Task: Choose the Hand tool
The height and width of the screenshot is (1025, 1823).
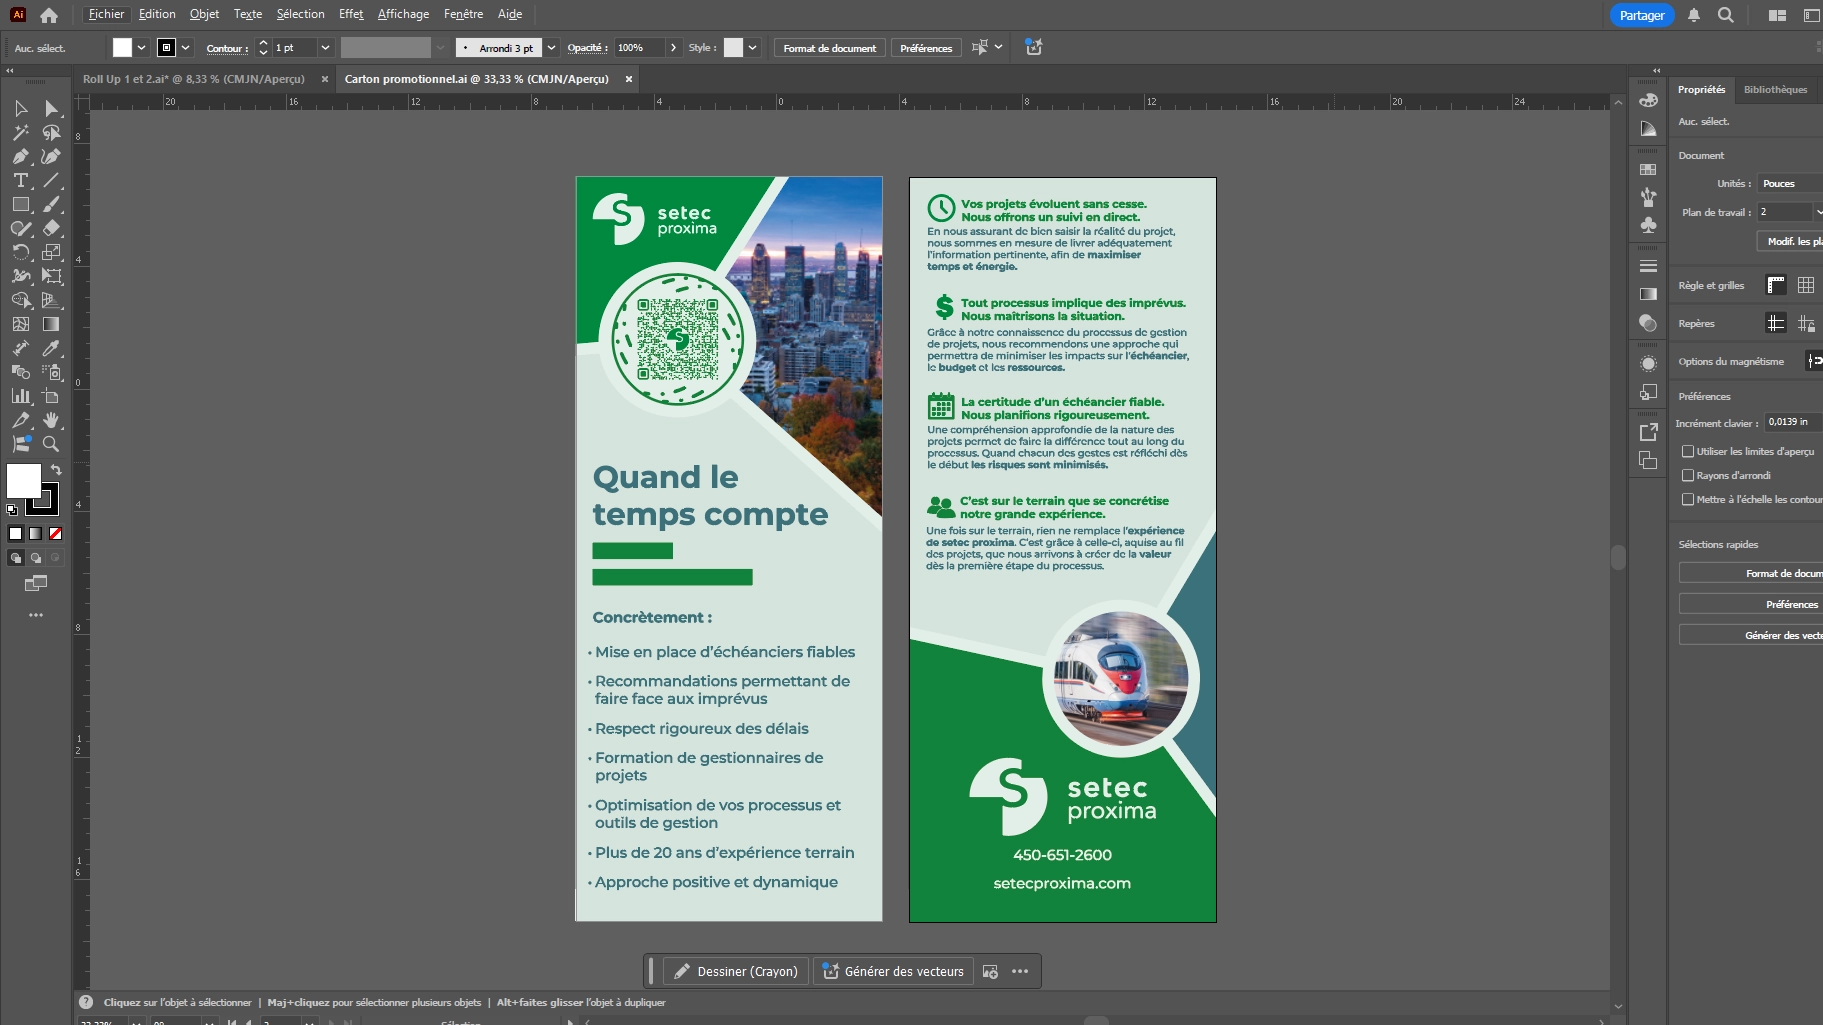Action: click(51, 420)
